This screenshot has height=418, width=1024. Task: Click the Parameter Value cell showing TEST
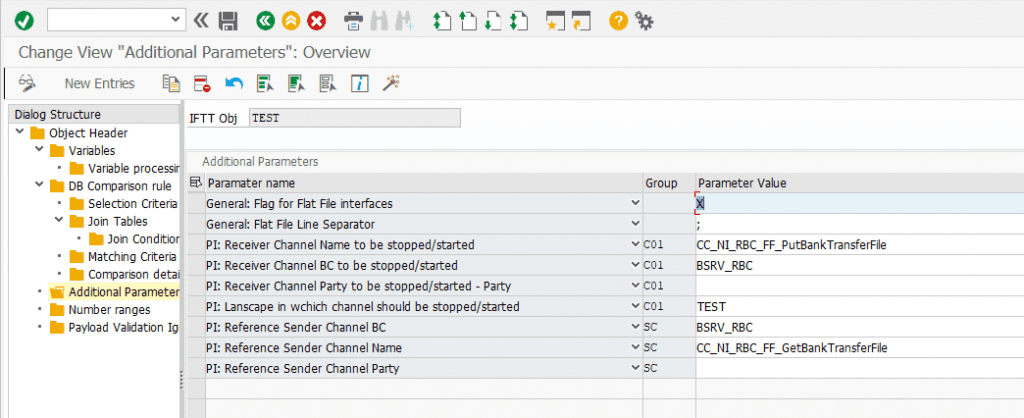pyautogui.click(x=859, y=306)
